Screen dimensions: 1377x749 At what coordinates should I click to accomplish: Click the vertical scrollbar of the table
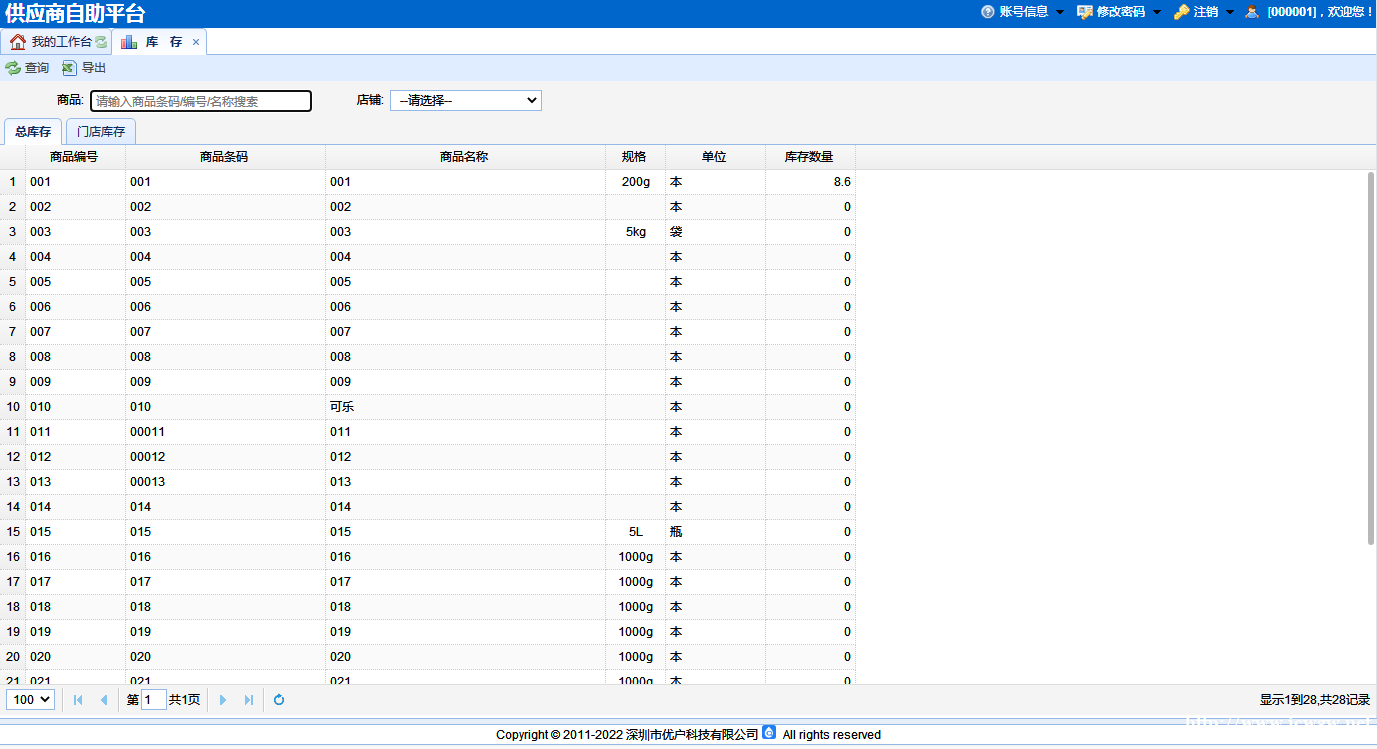[x=1370, y=358]
